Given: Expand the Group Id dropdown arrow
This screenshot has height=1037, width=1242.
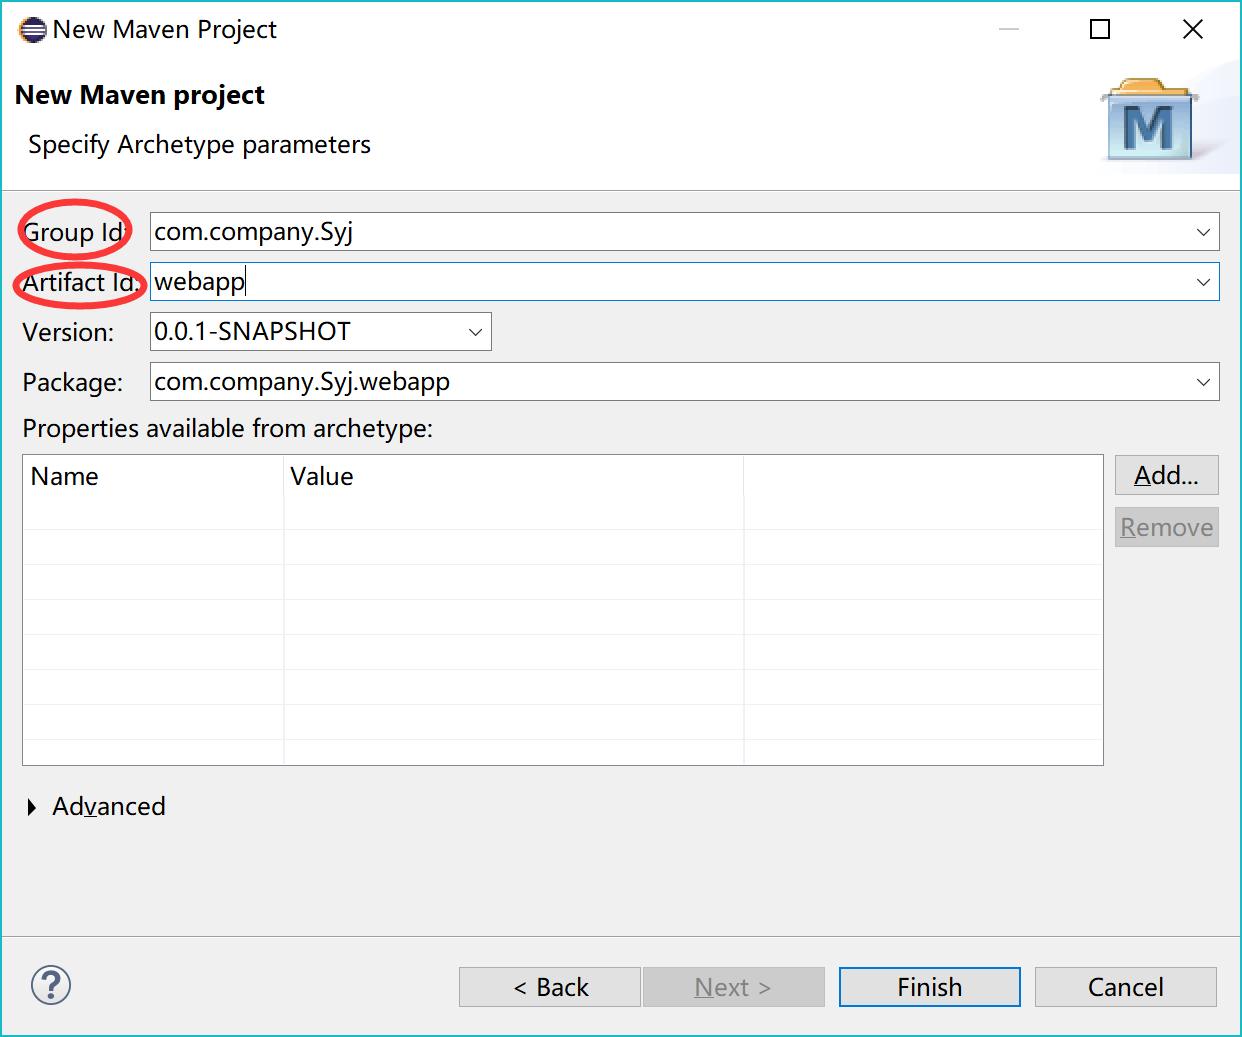Looking at the screenshot, I should coord(1203,232).
